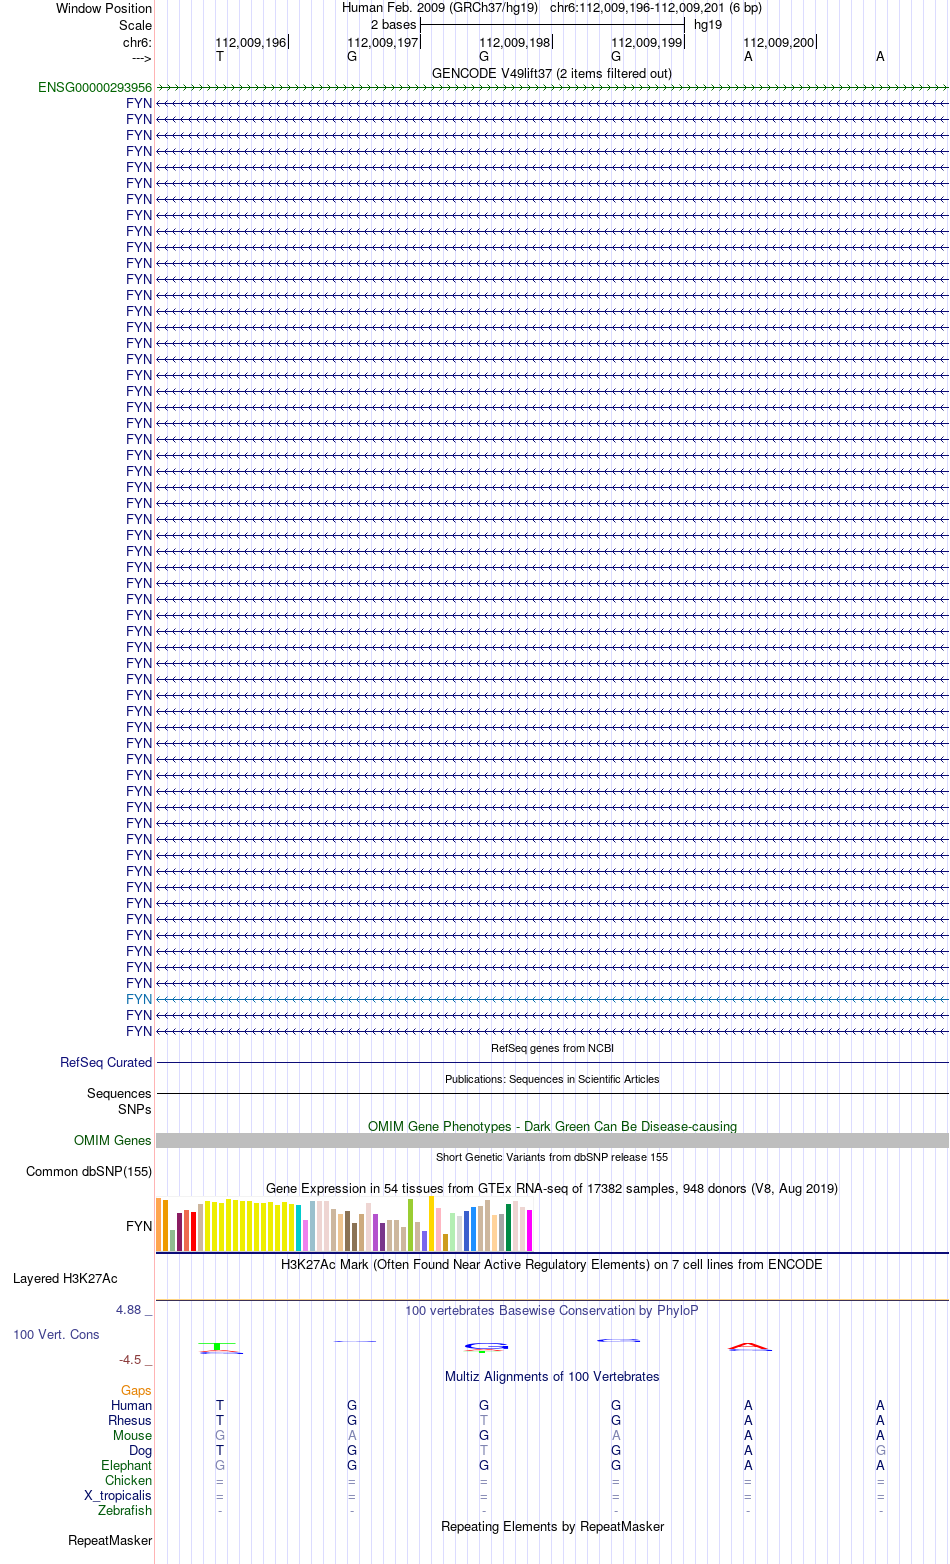Viewport: 950px width, 1564px height.
Task: Click the faint T in Rhesus row
Action: (484, 1421)
